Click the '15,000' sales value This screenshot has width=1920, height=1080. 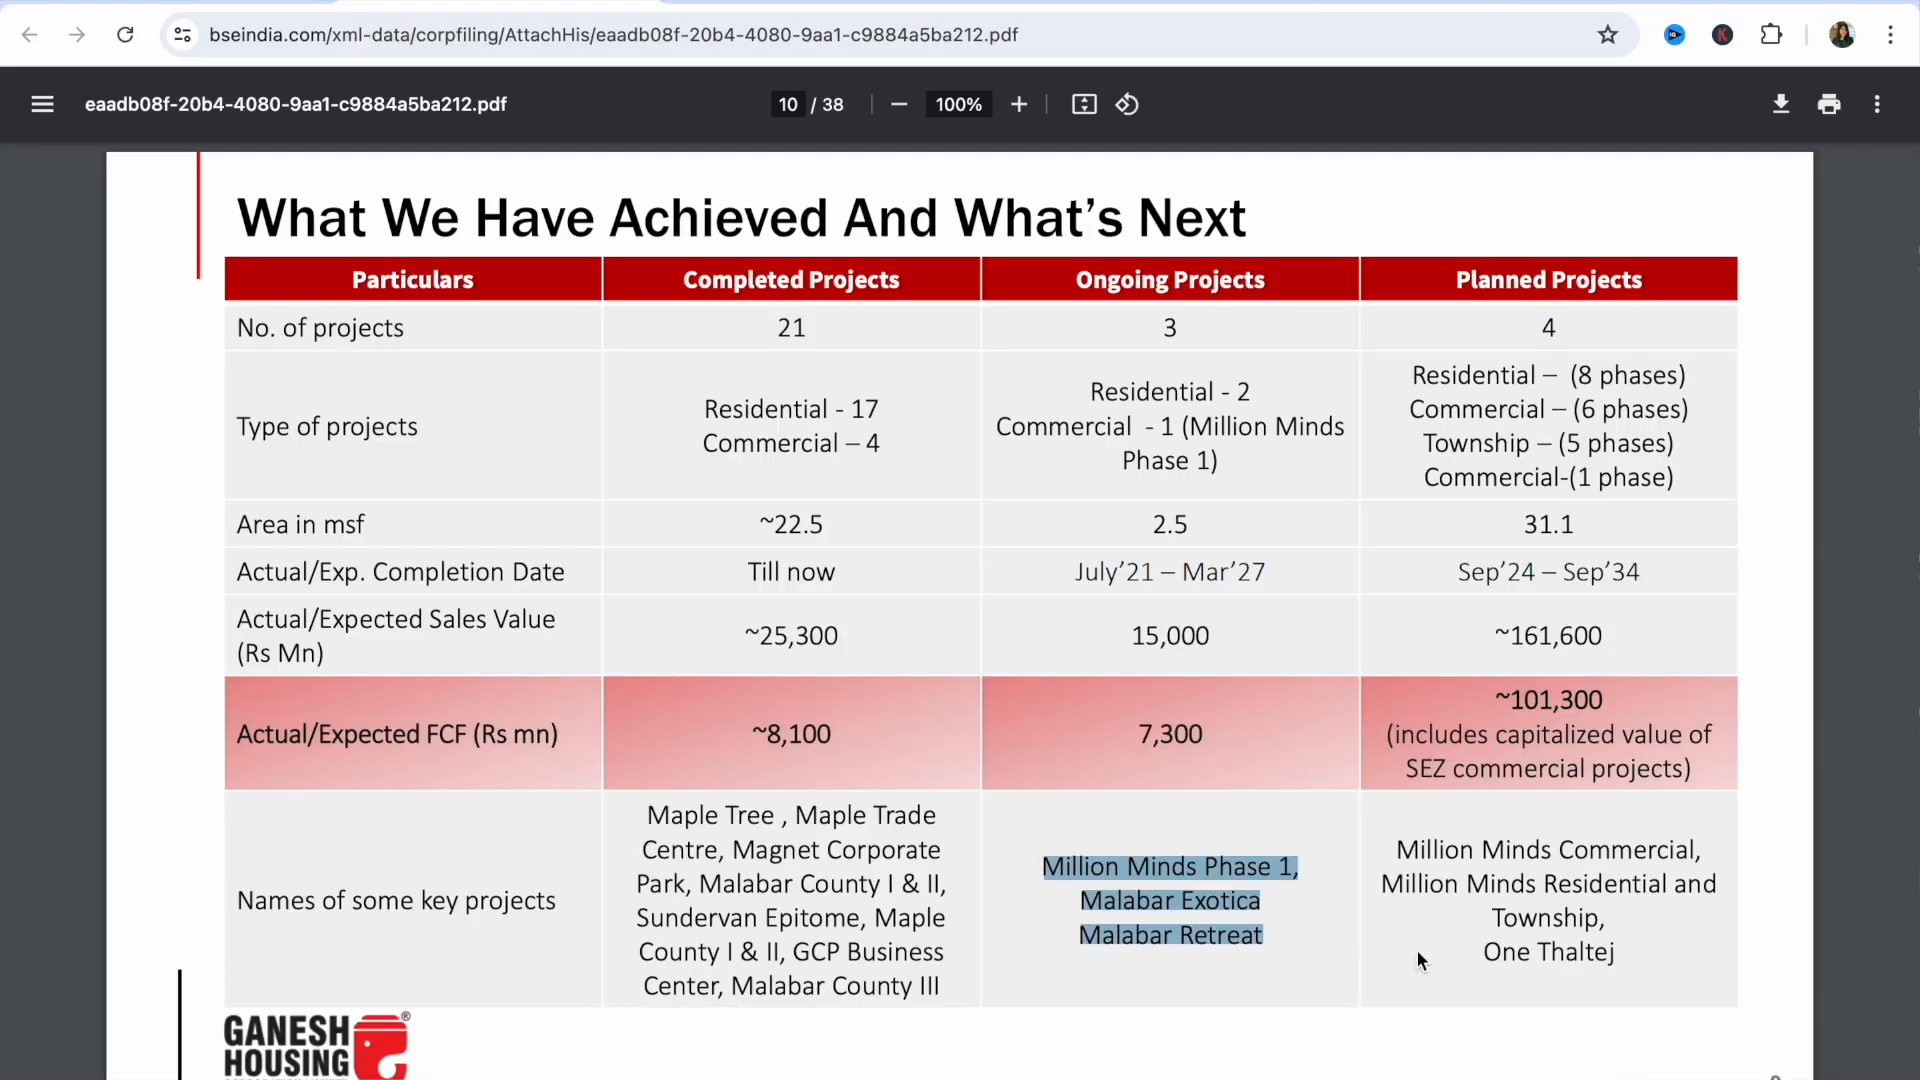coord(1170,636)
